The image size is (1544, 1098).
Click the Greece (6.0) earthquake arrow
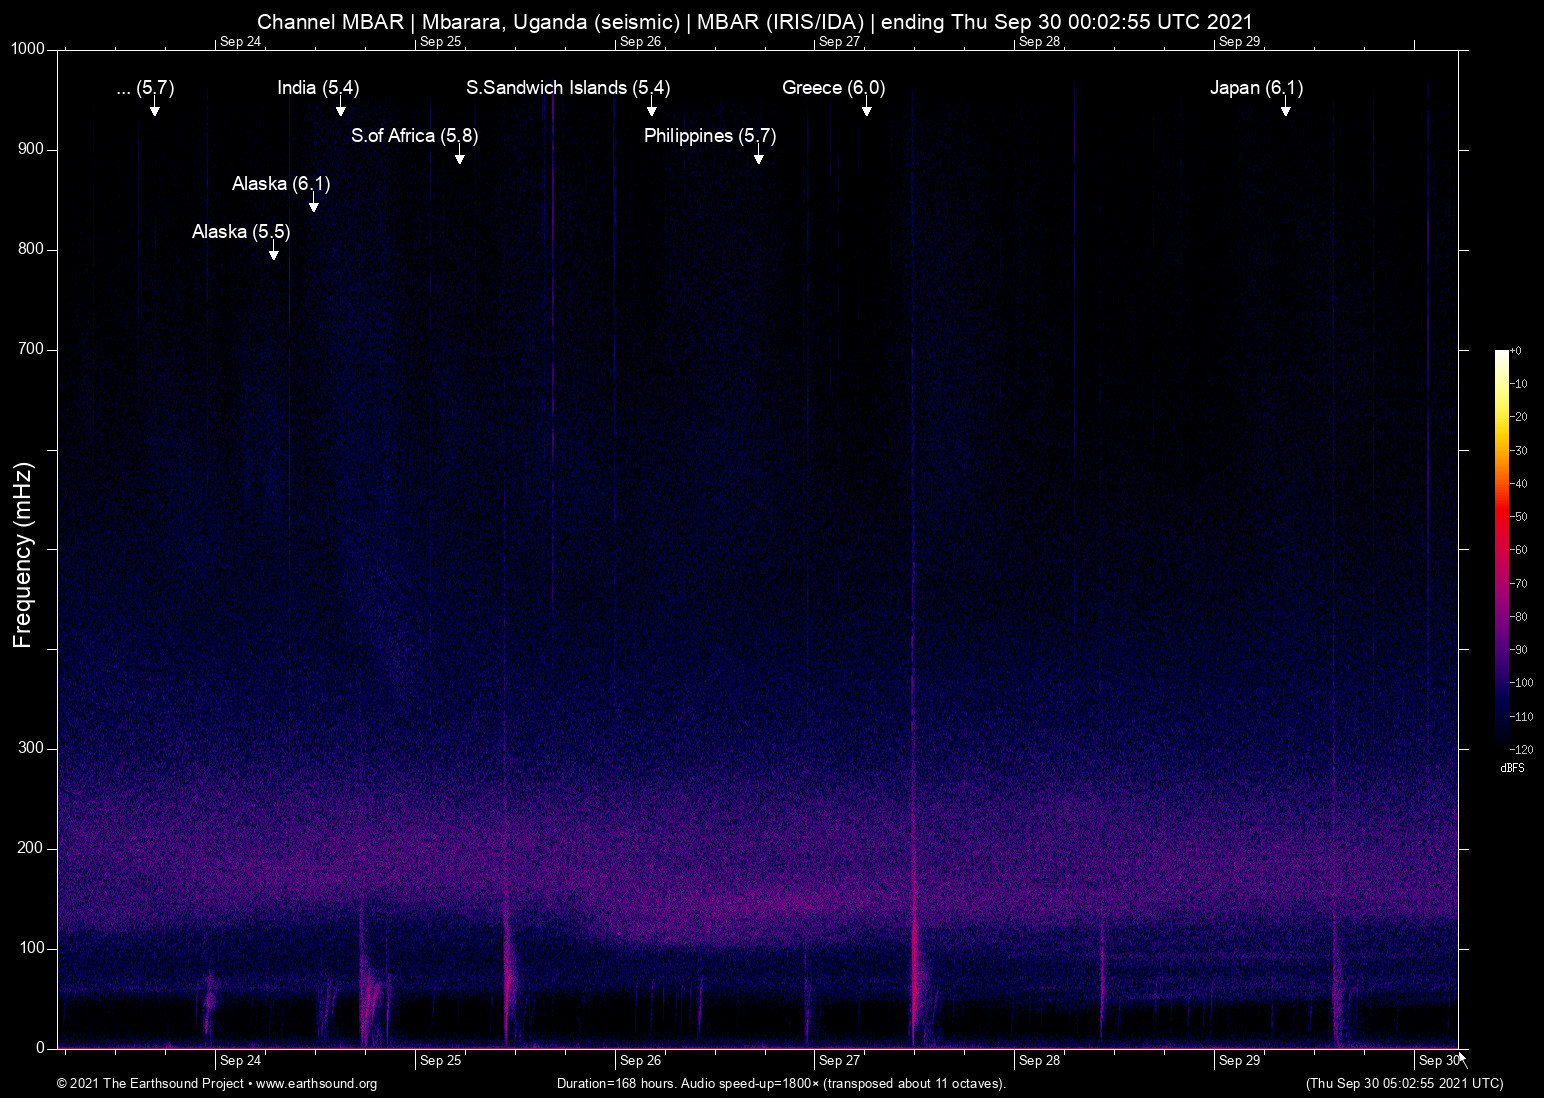(x=868, y=107)
